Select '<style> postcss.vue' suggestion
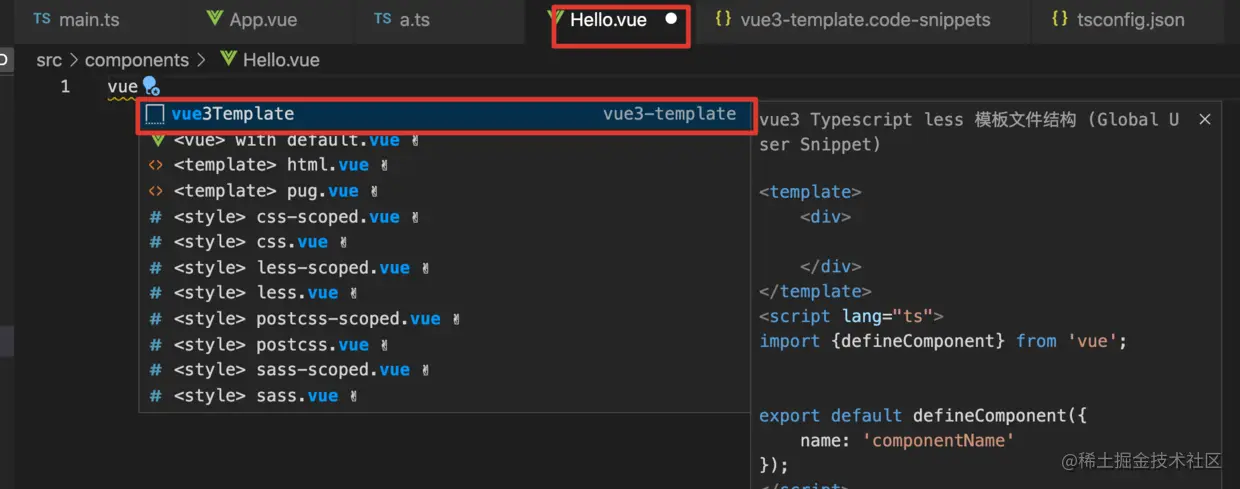The width and height of the screenshot is (1240, 489). click(x=444, y=345)
